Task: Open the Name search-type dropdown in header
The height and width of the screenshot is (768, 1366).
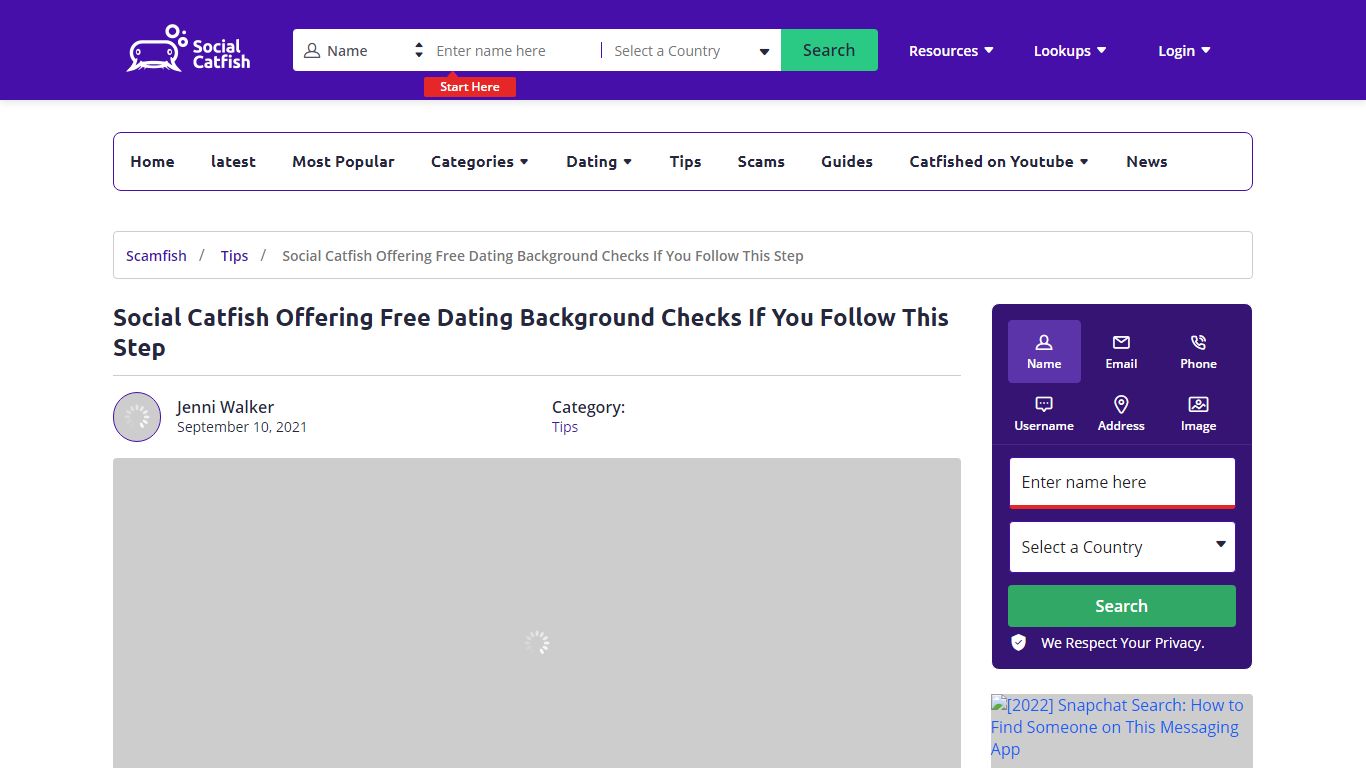Action: click(x=364, y=50)
